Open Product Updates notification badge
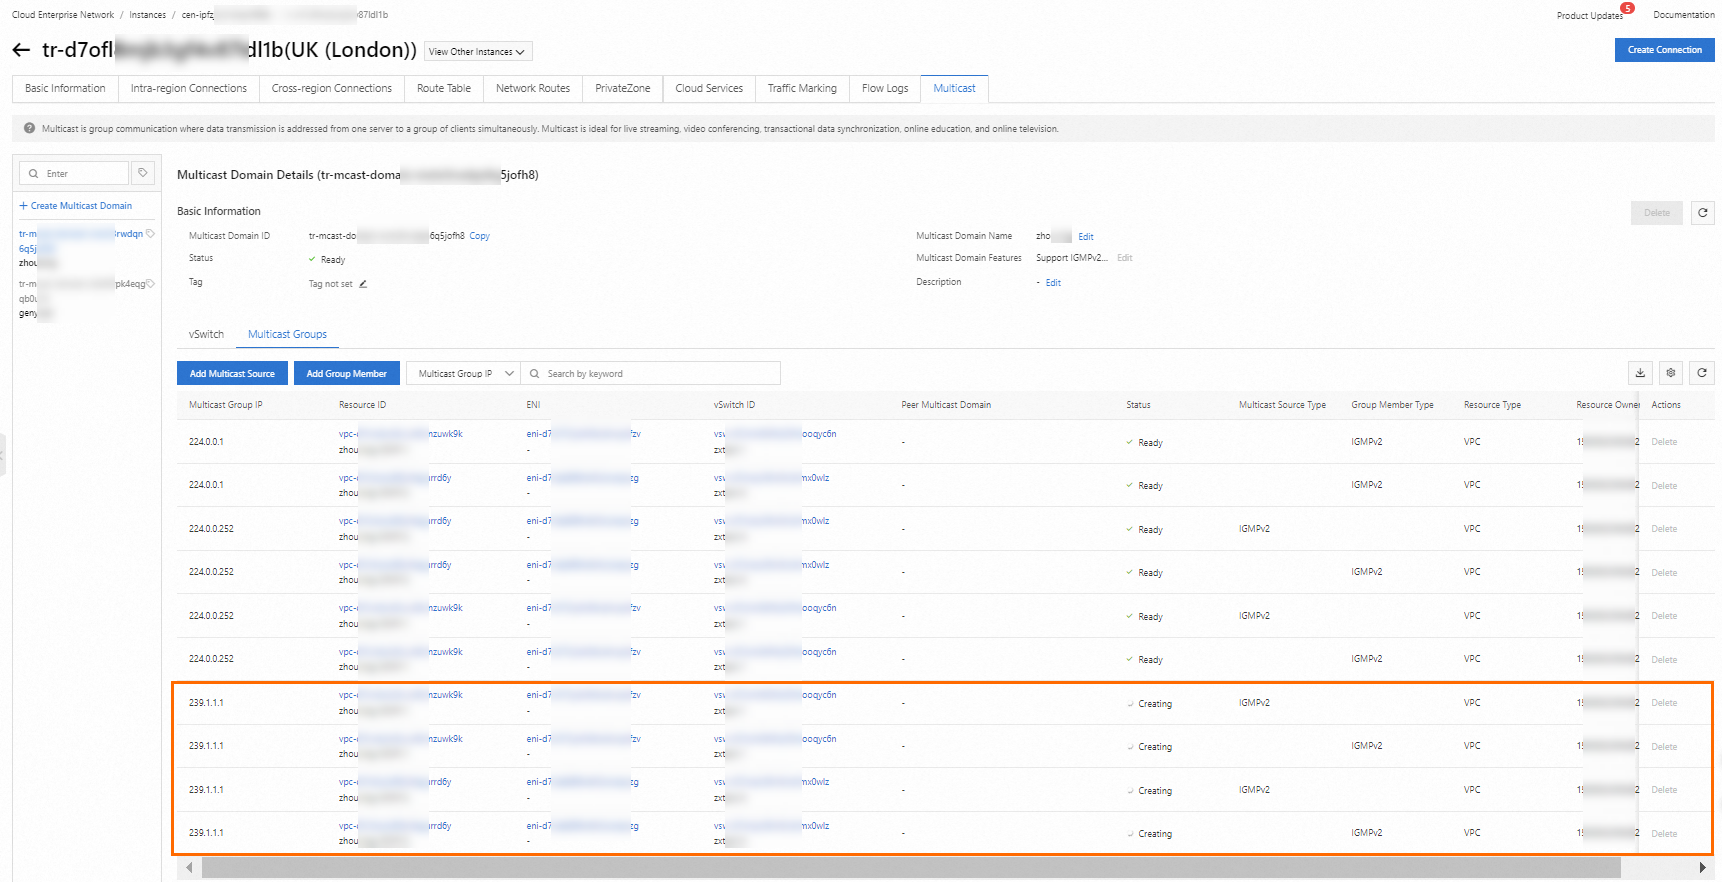1722x882 pixels. [1628, 8]
